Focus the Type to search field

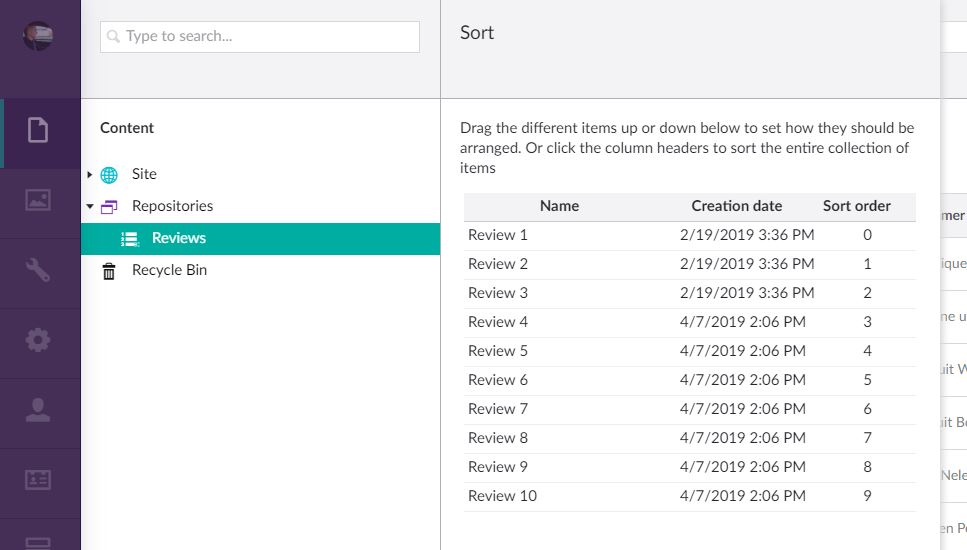click(x=260, y=37)
